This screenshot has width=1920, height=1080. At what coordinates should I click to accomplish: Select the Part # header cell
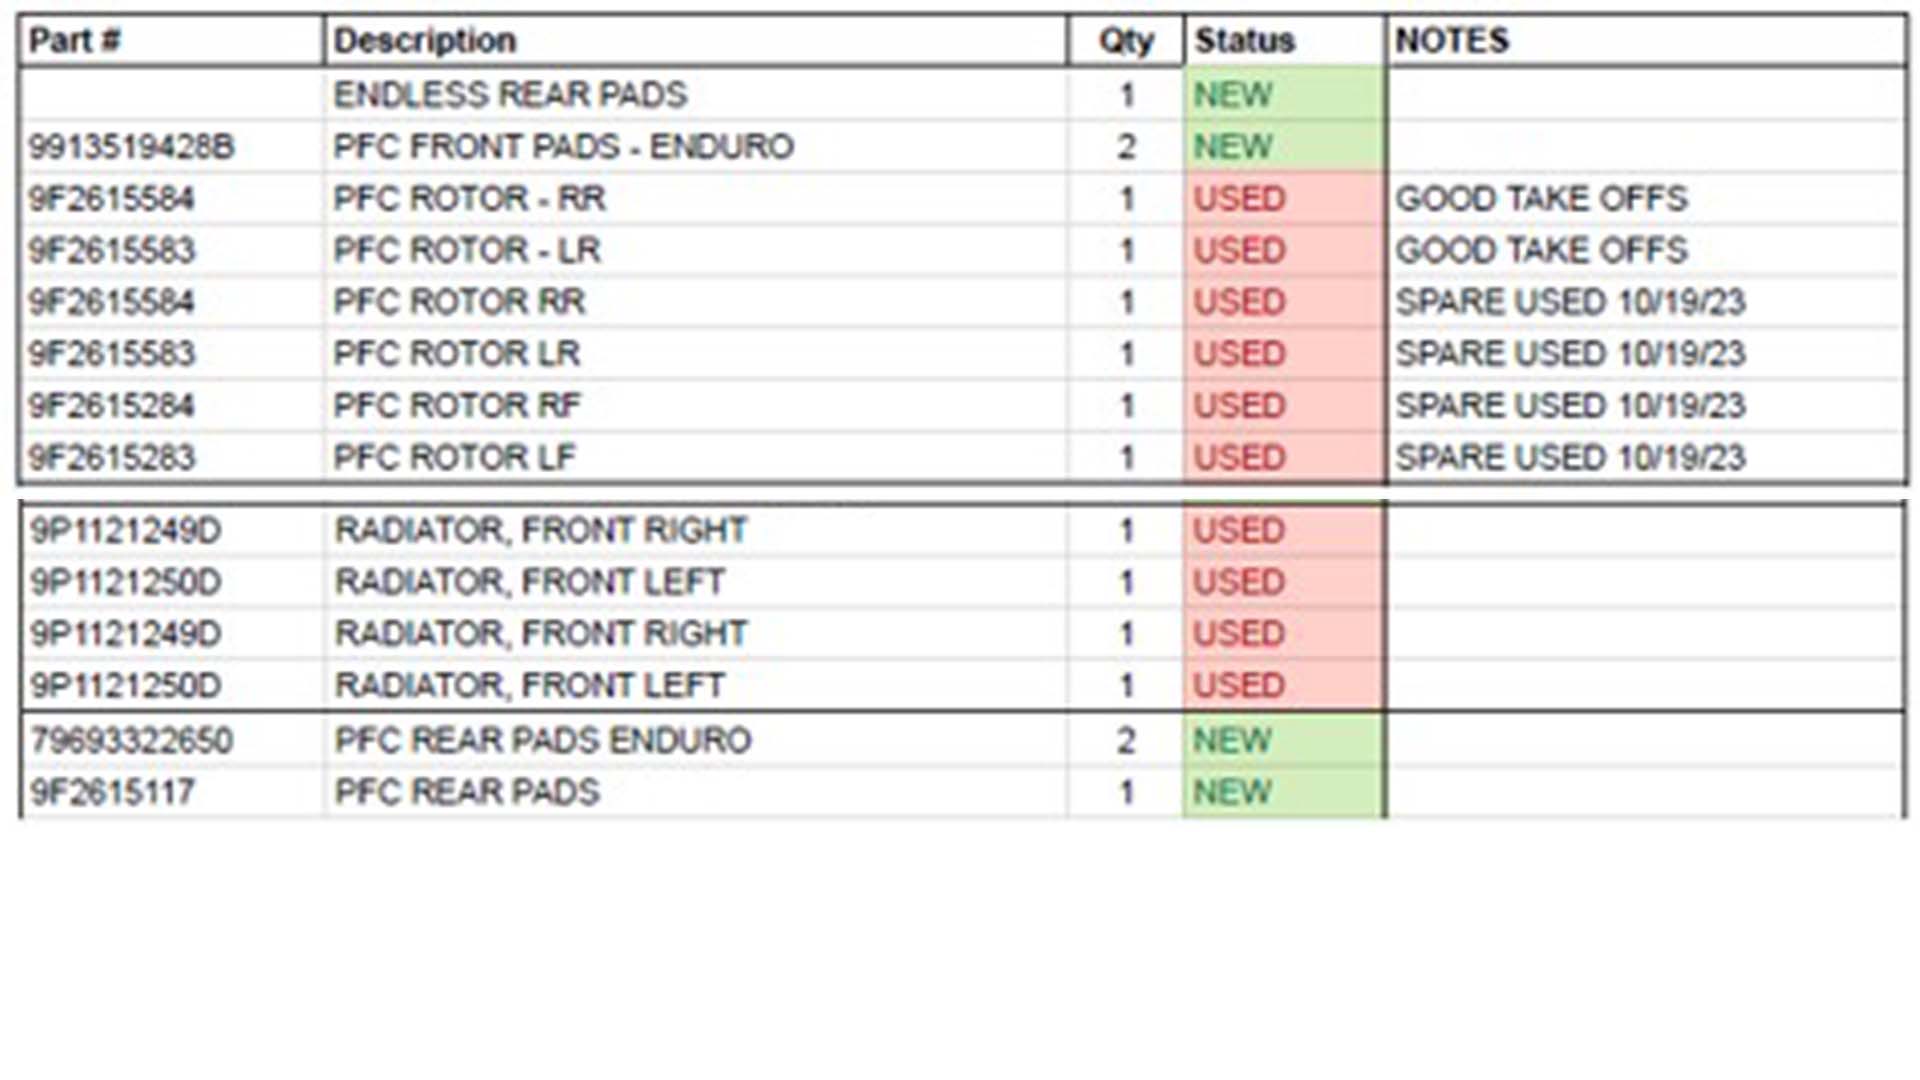click(171, 41)
